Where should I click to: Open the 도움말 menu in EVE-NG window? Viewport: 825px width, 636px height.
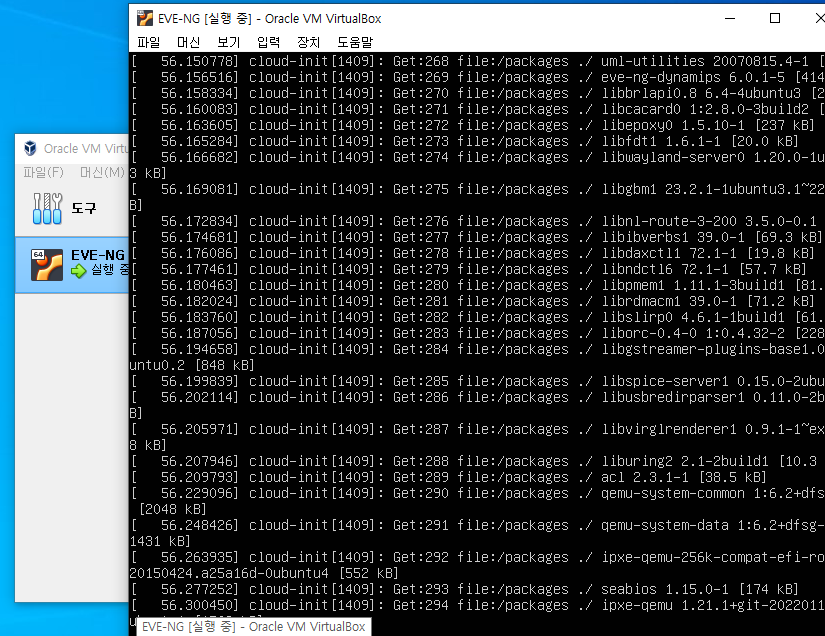click(x=355, y=42)
